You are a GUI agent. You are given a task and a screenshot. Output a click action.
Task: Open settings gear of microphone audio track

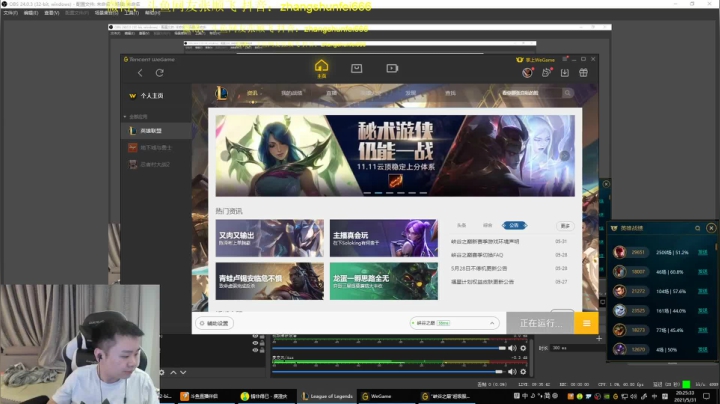[x=523, y=371]
